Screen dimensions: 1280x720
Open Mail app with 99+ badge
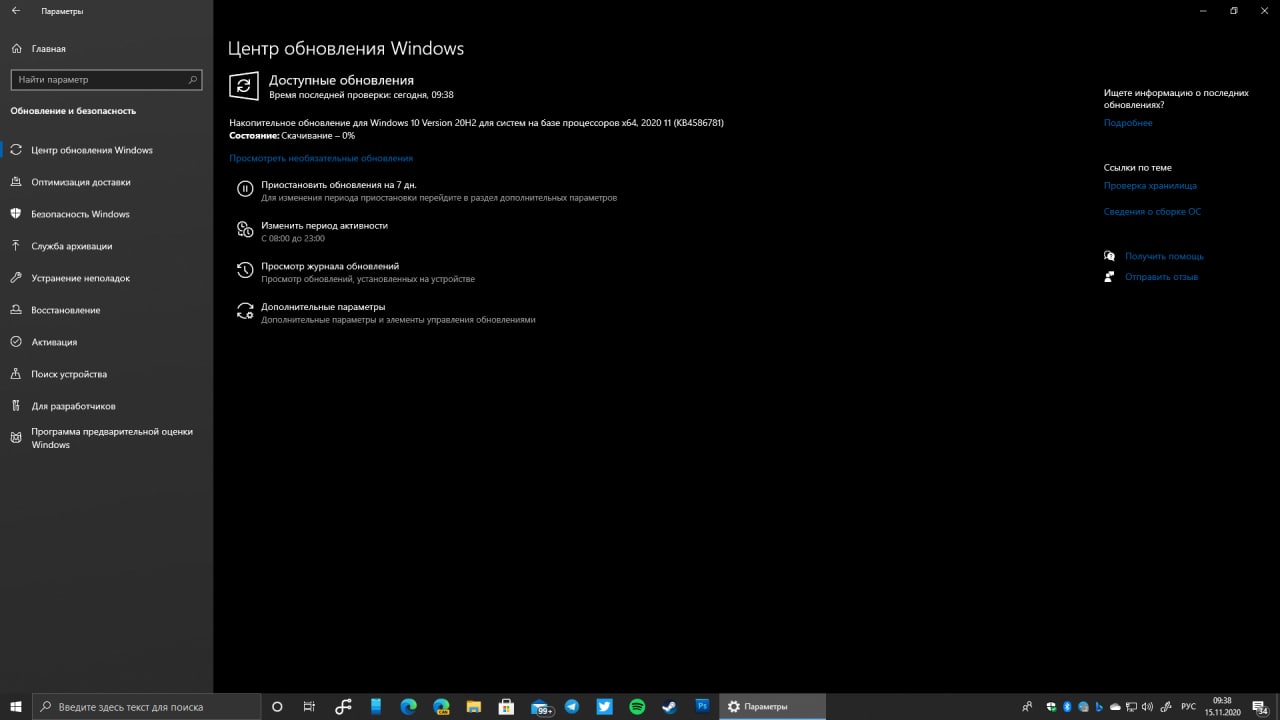click(x=541, y=706)
